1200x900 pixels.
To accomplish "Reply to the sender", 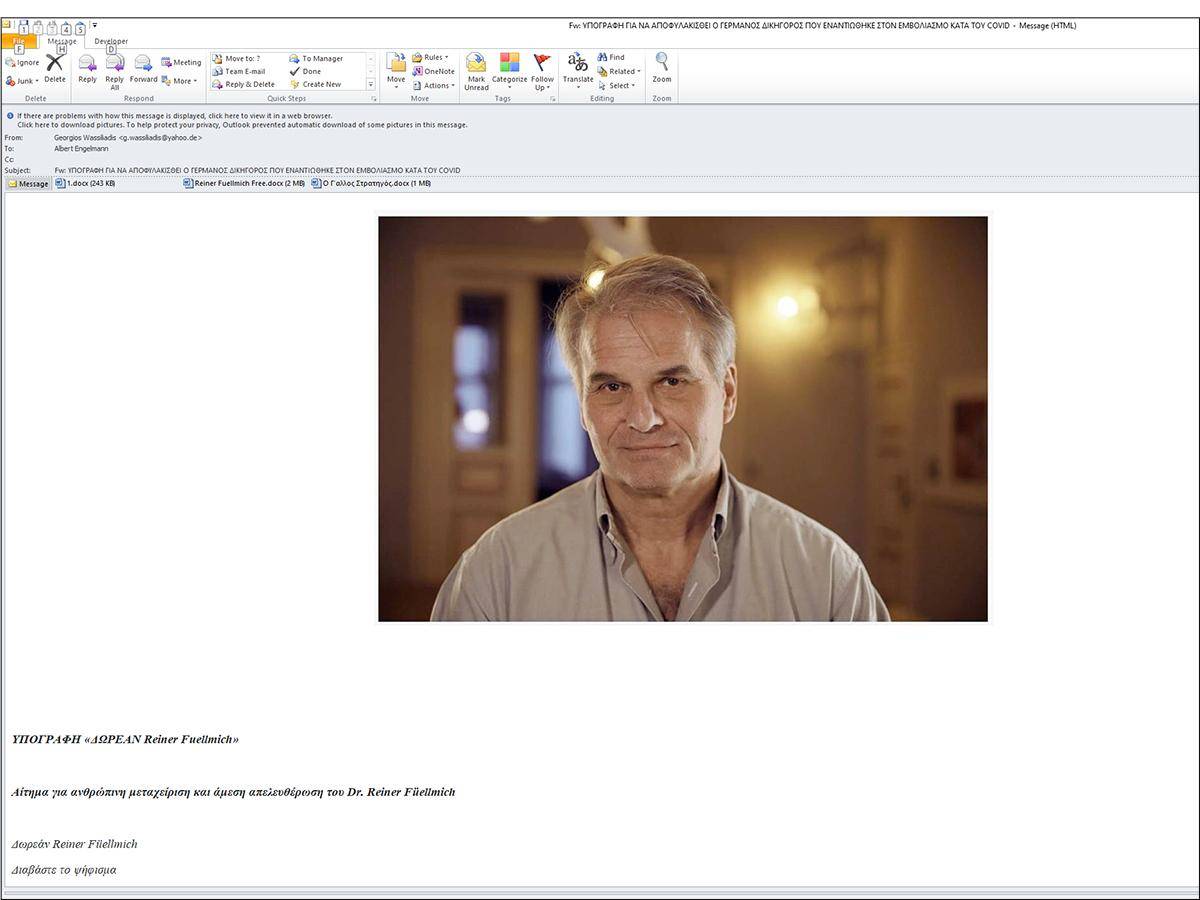I will (x=87, y=69).
